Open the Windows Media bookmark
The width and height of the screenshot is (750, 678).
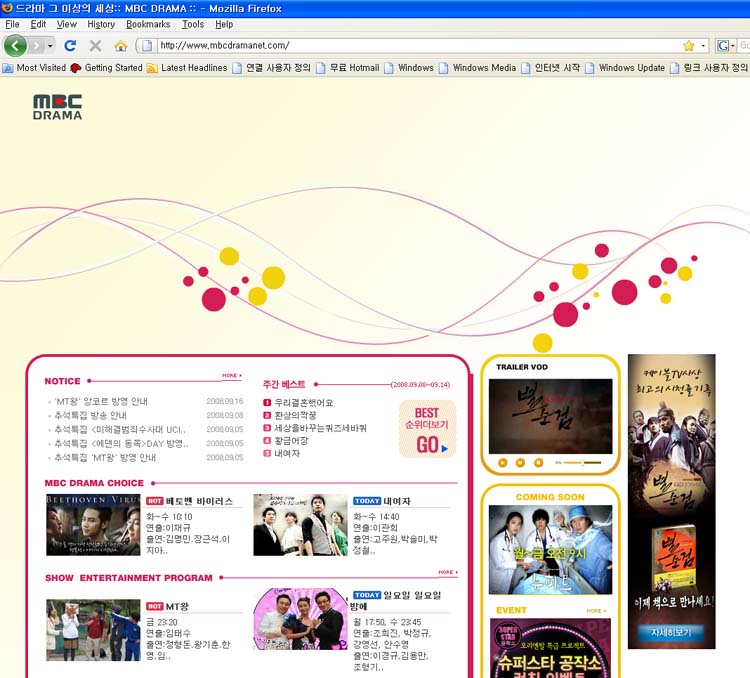478,68
